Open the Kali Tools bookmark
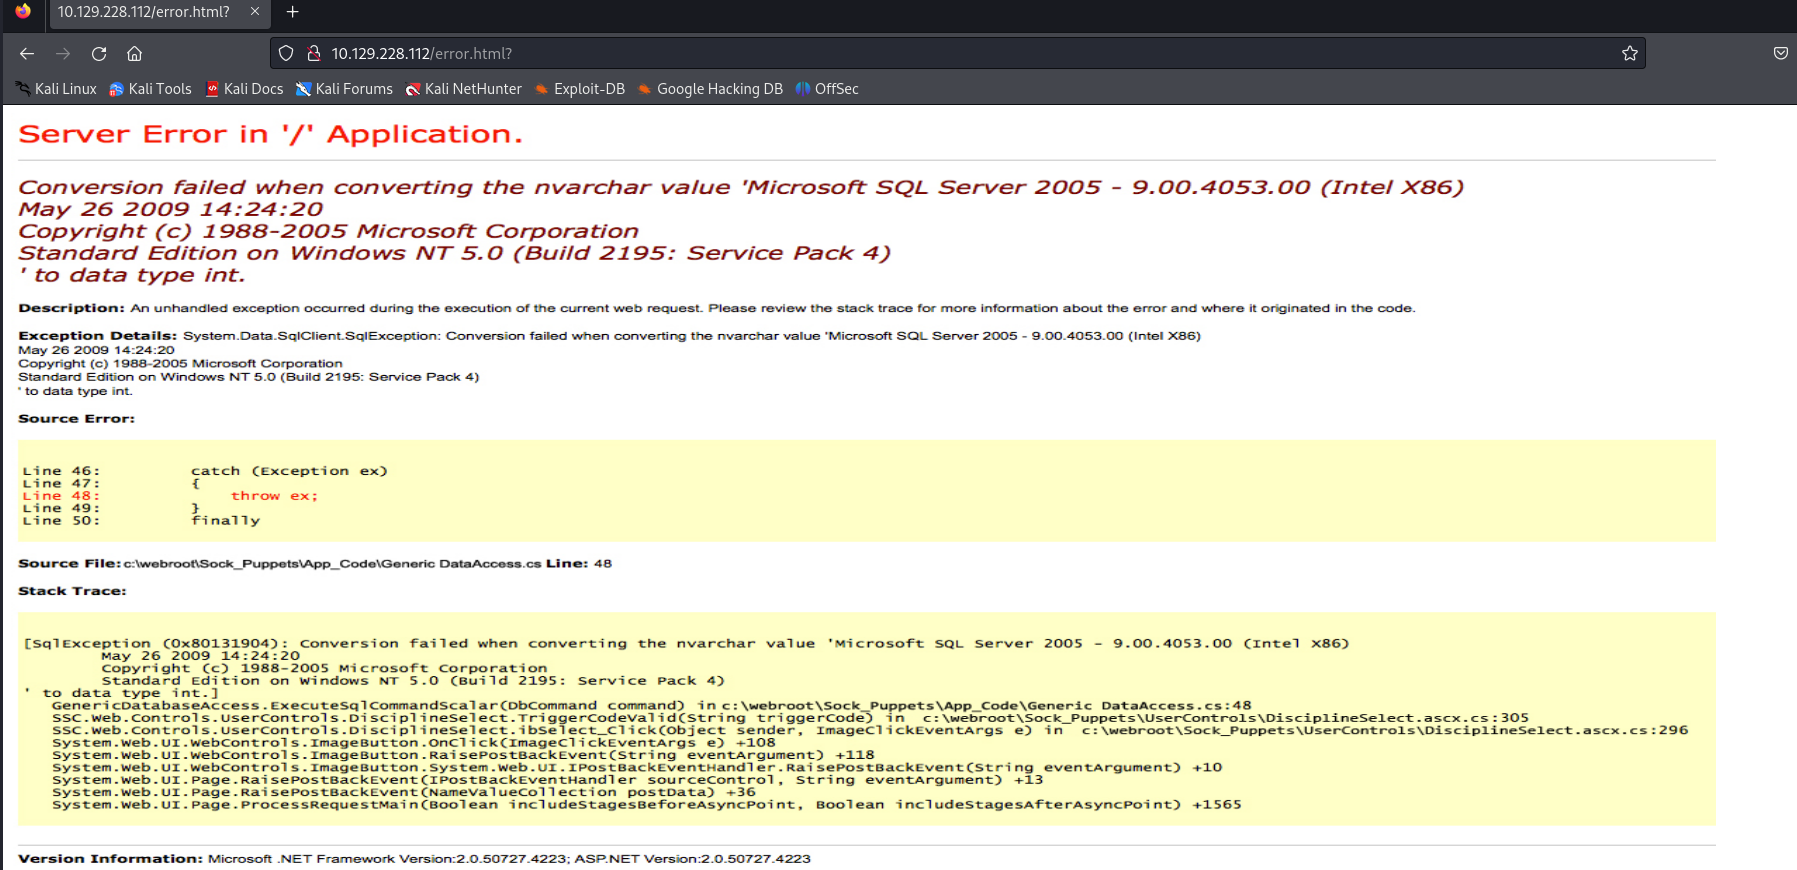This screenshot has height=870, width=1797. click(150, 89)
